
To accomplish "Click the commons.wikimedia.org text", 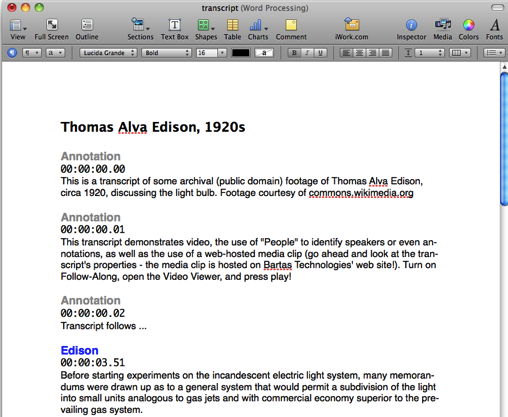I will point(361,193).
